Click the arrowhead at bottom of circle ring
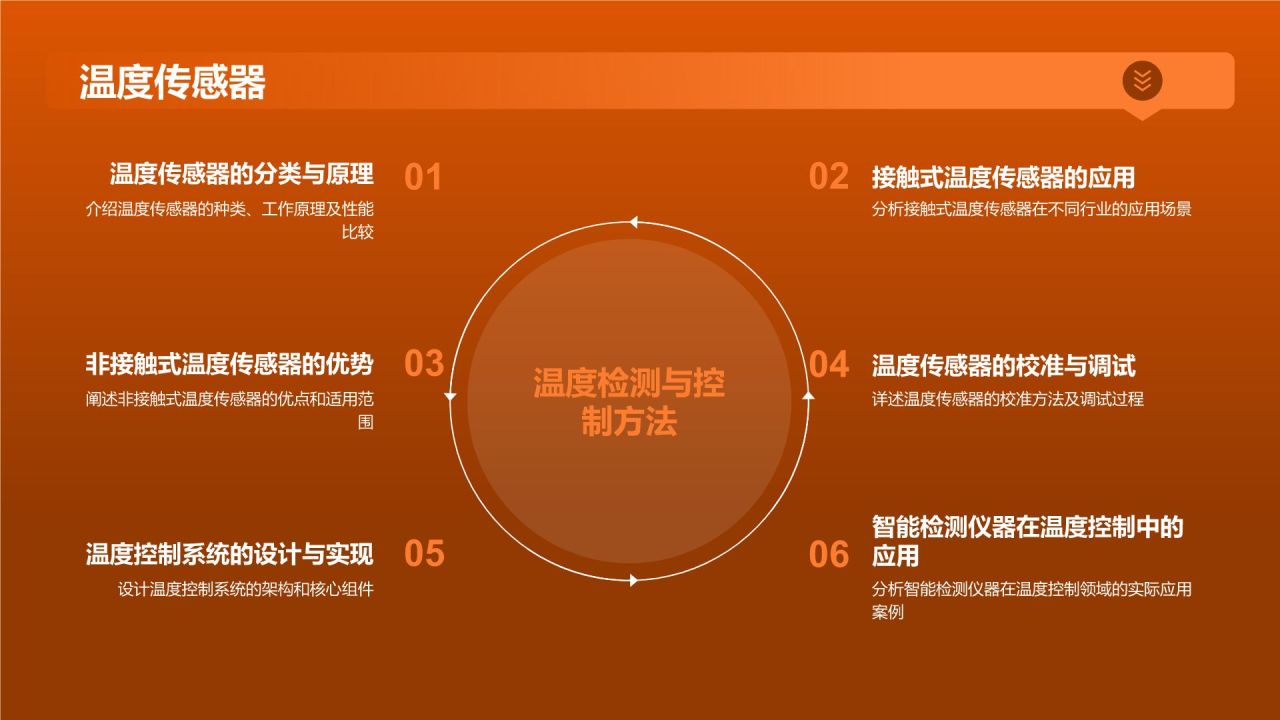The width and height of the screenshot is (1280, 720). 632,580
